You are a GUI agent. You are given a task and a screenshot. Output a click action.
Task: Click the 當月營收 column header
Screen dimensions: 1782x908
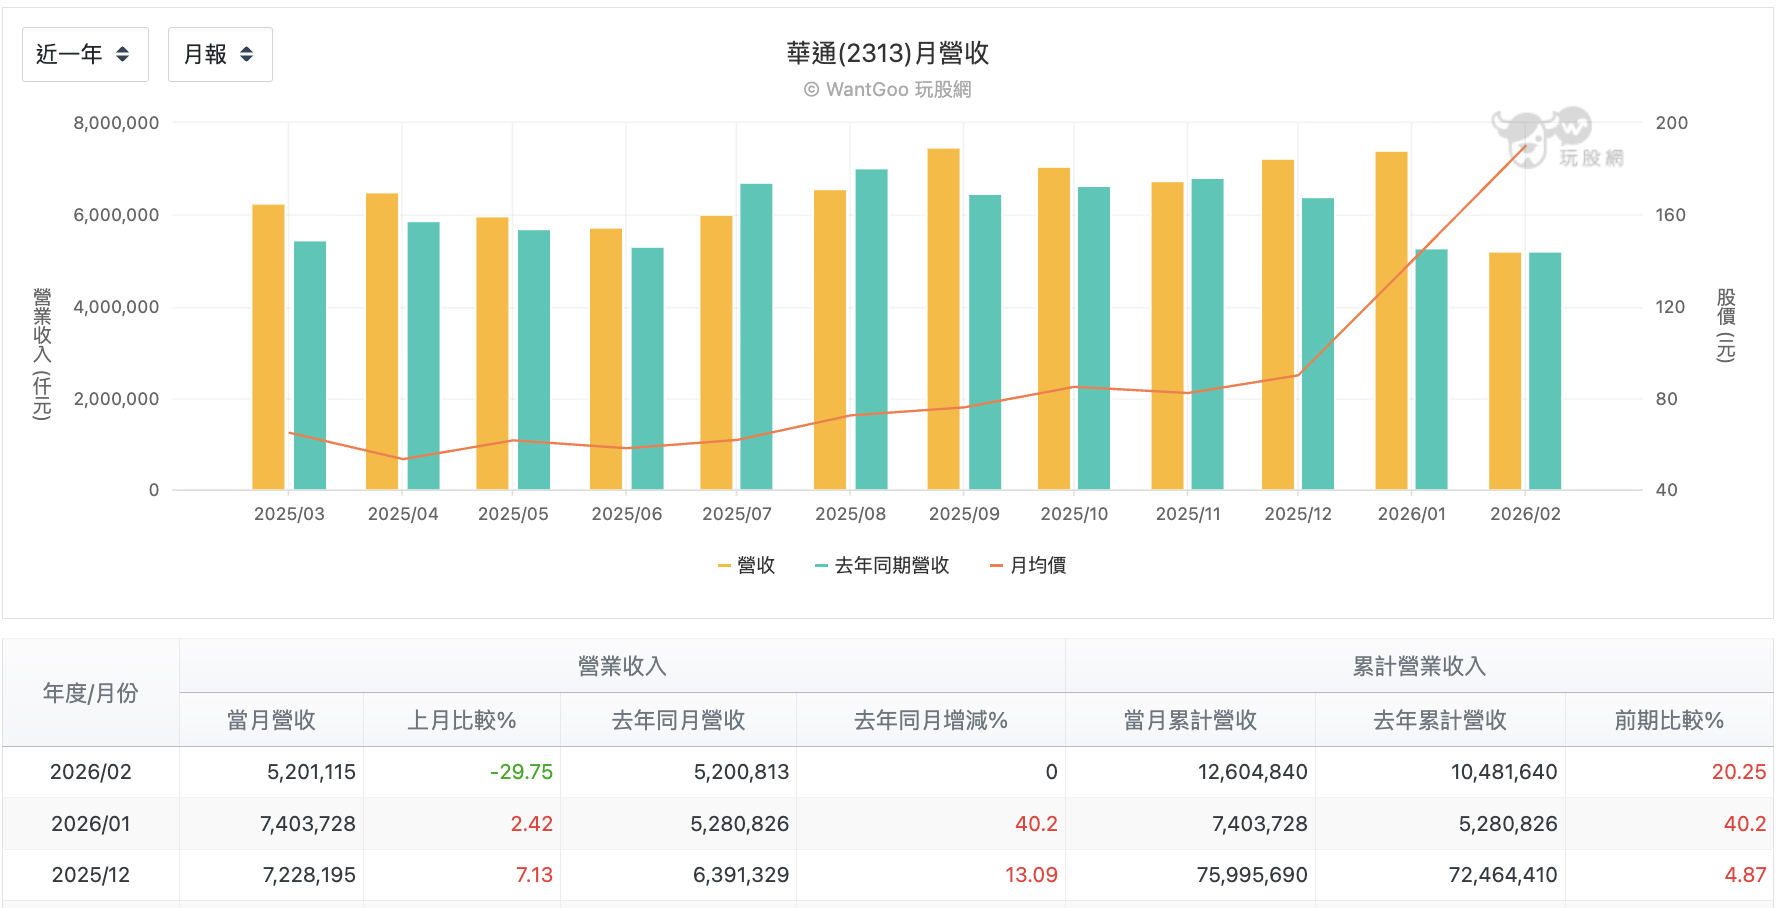[271, 720]
